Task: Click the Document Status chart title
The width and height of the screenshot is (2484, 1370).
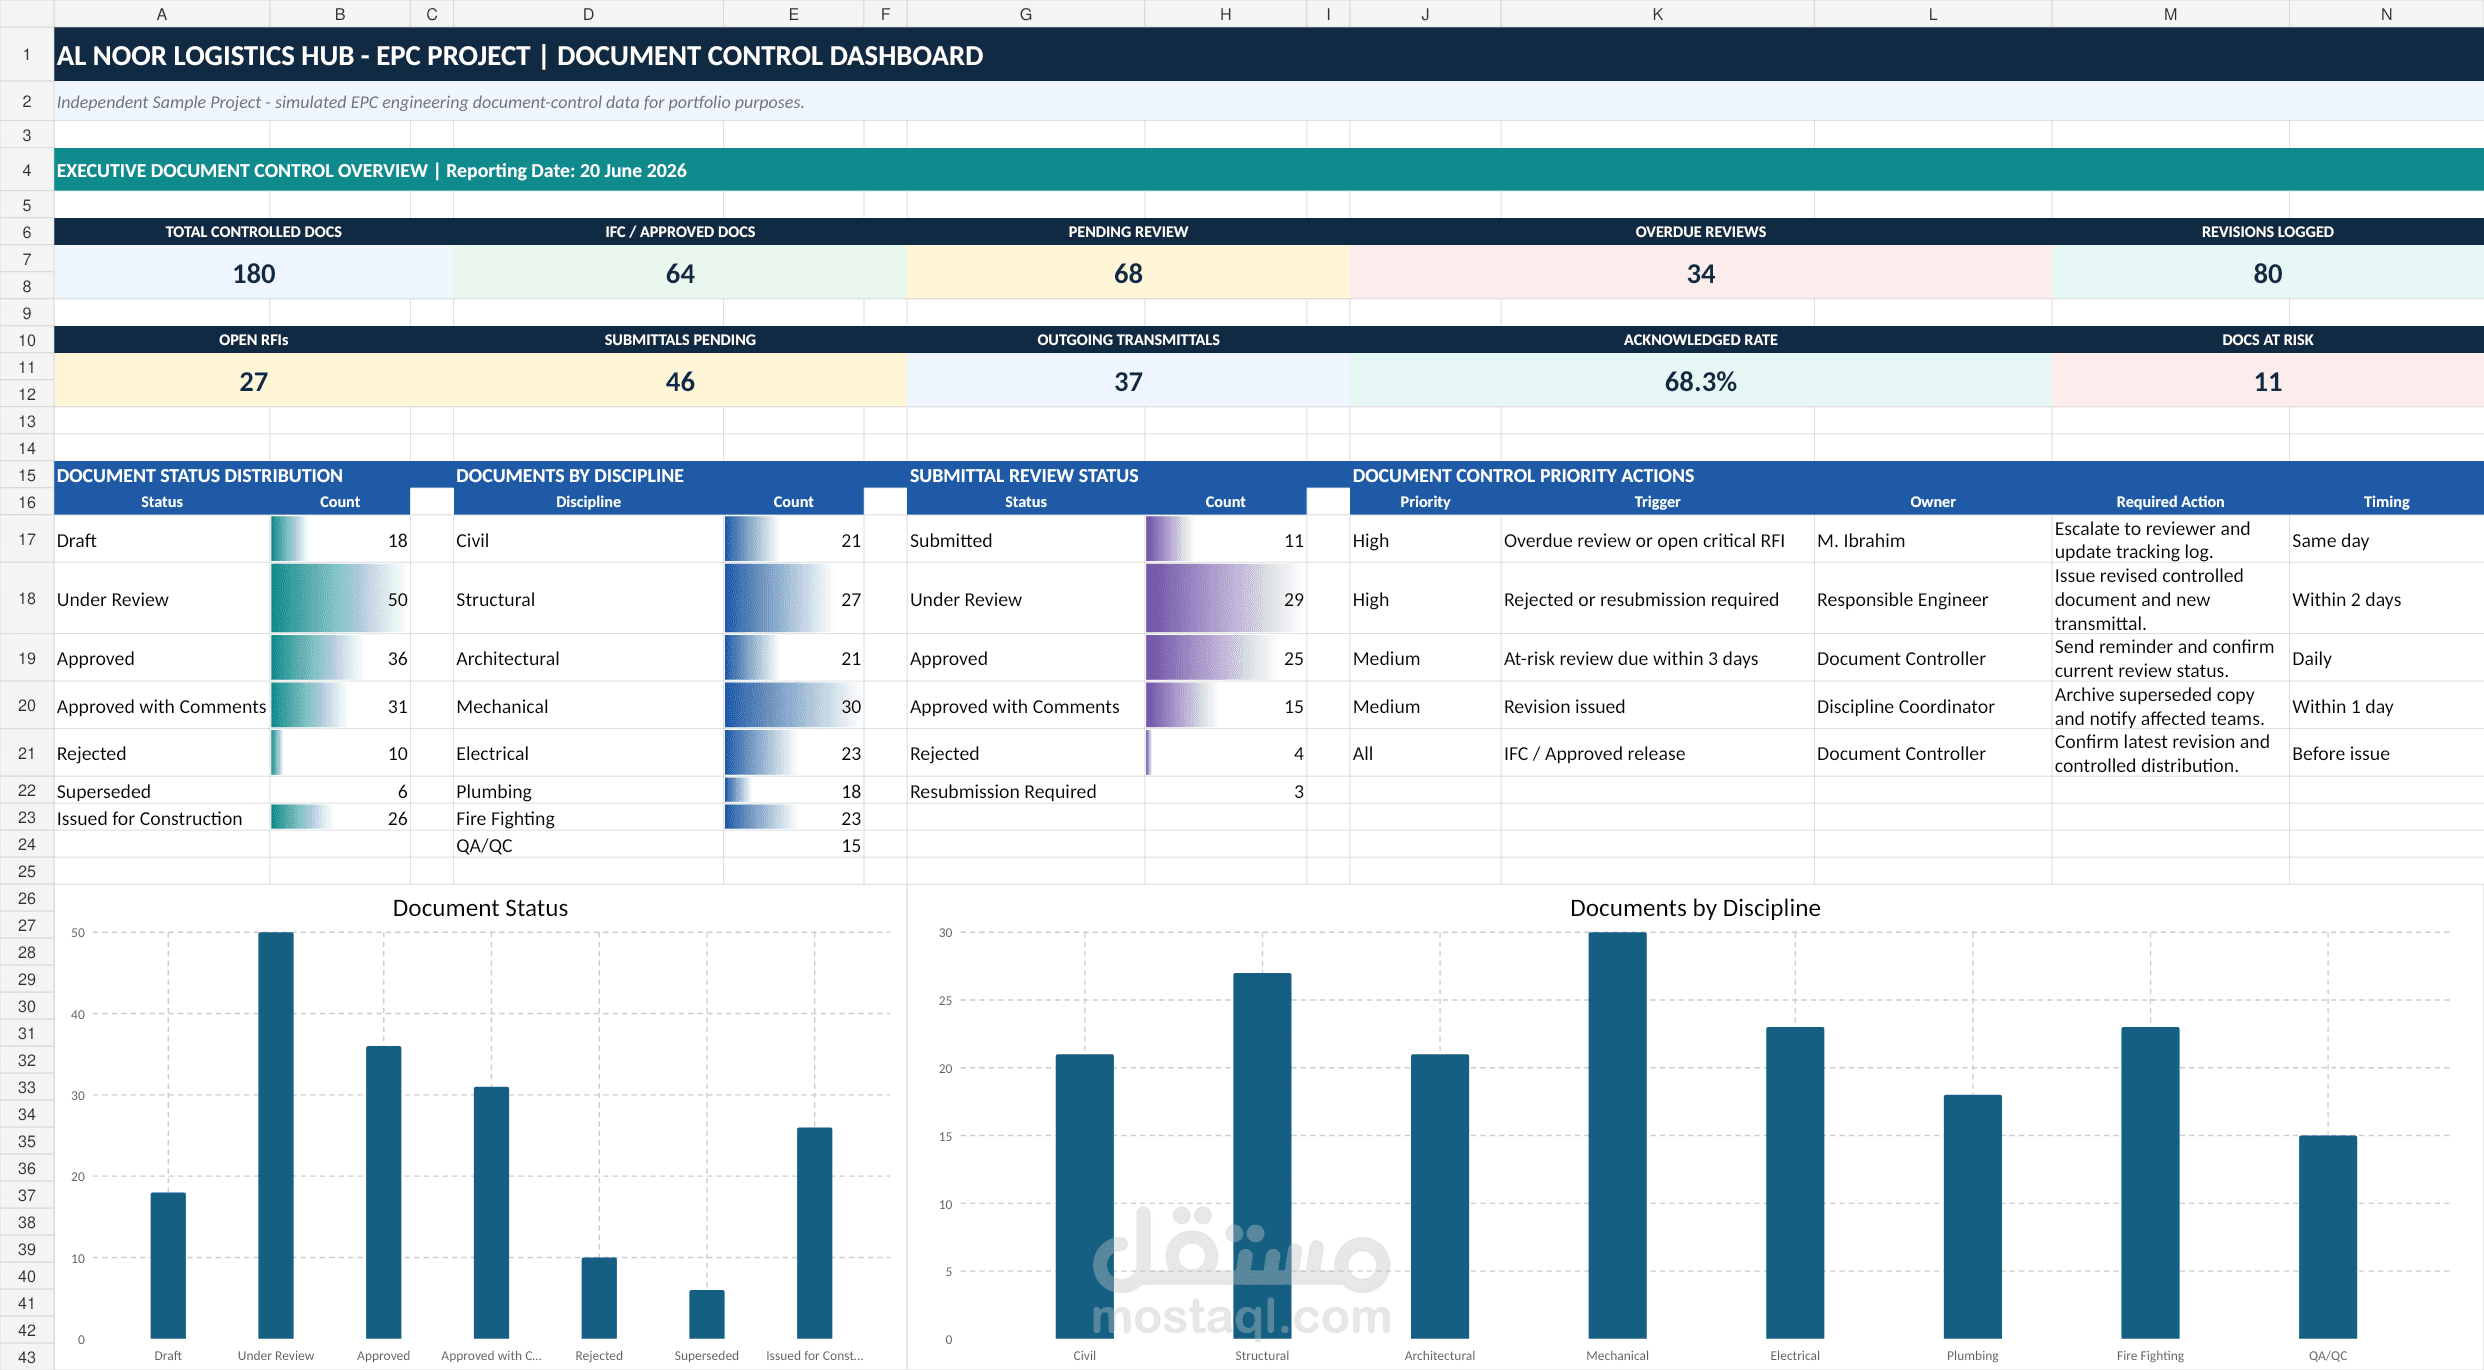Action: click(x=480, y=908)
